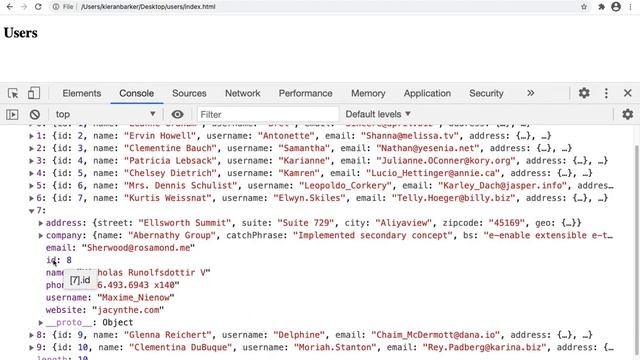Expand entry 4 Chelsey Dietrich

[31, 173]
